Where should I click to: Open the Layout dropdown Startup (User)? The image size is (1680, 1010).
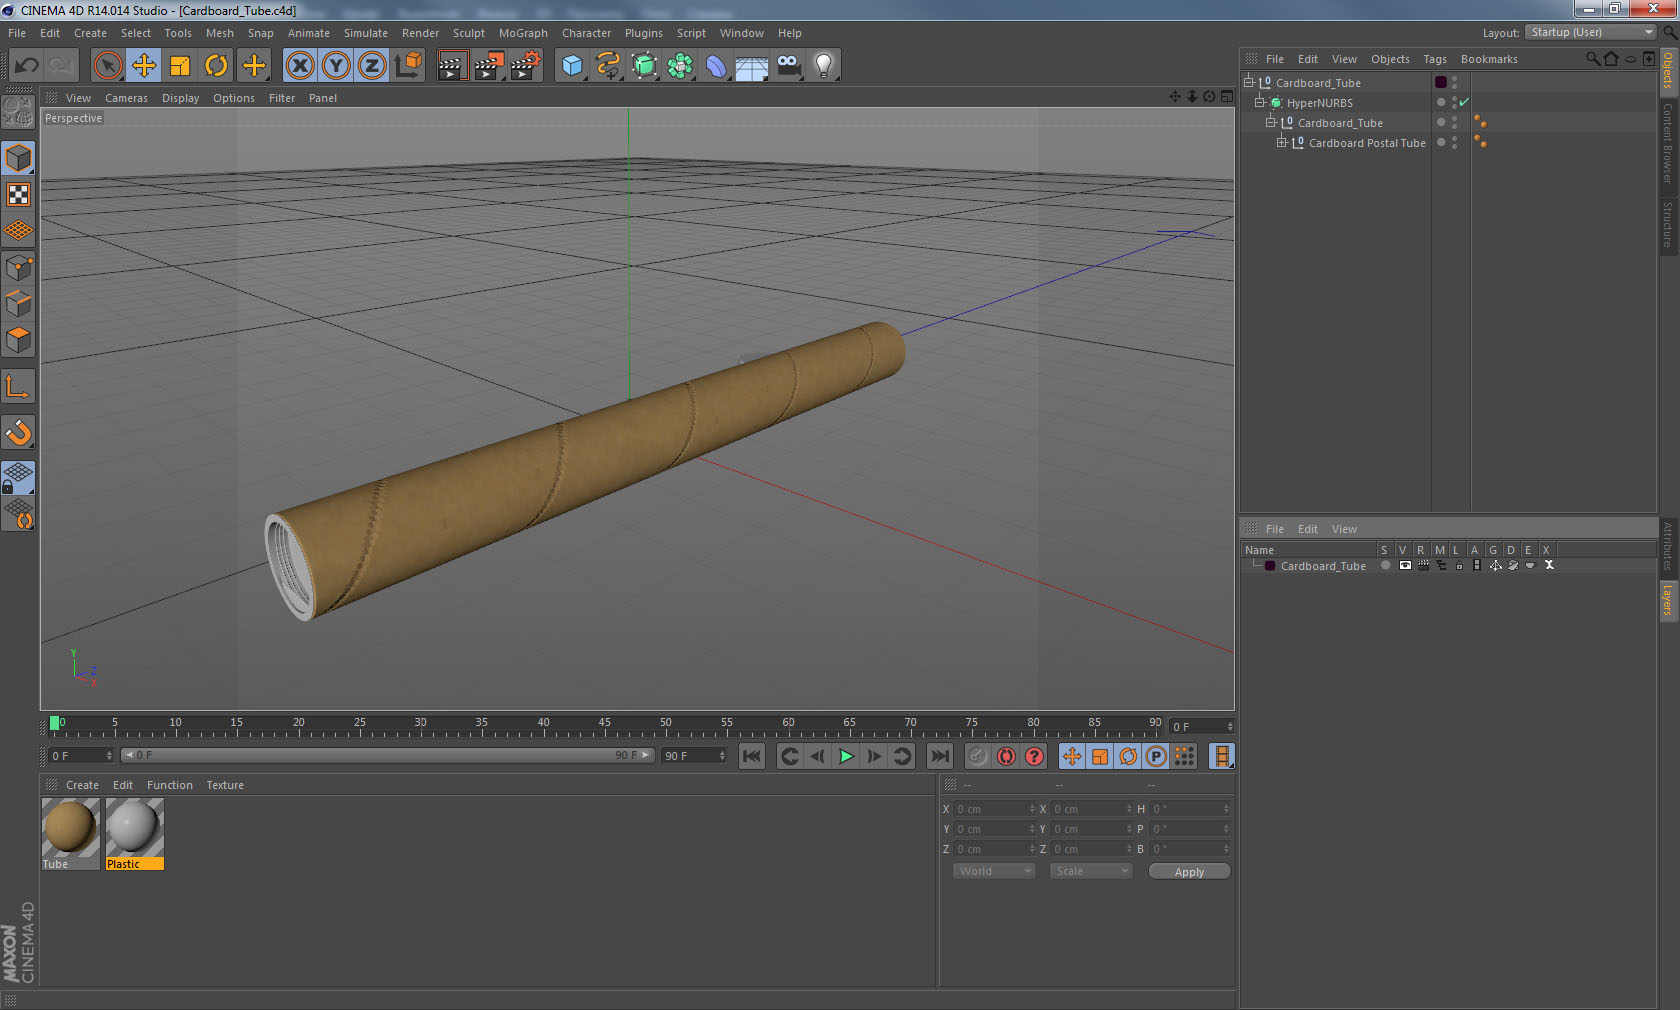1590,32
